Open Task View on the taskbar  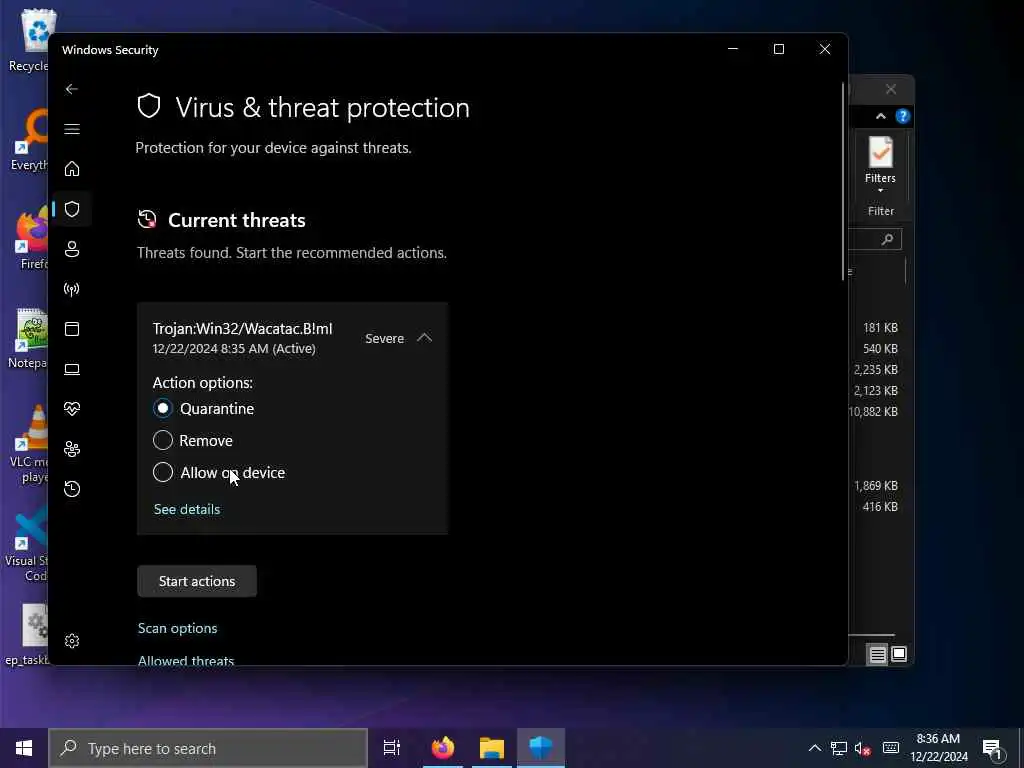pyautogui.click(x=392, y=748)
